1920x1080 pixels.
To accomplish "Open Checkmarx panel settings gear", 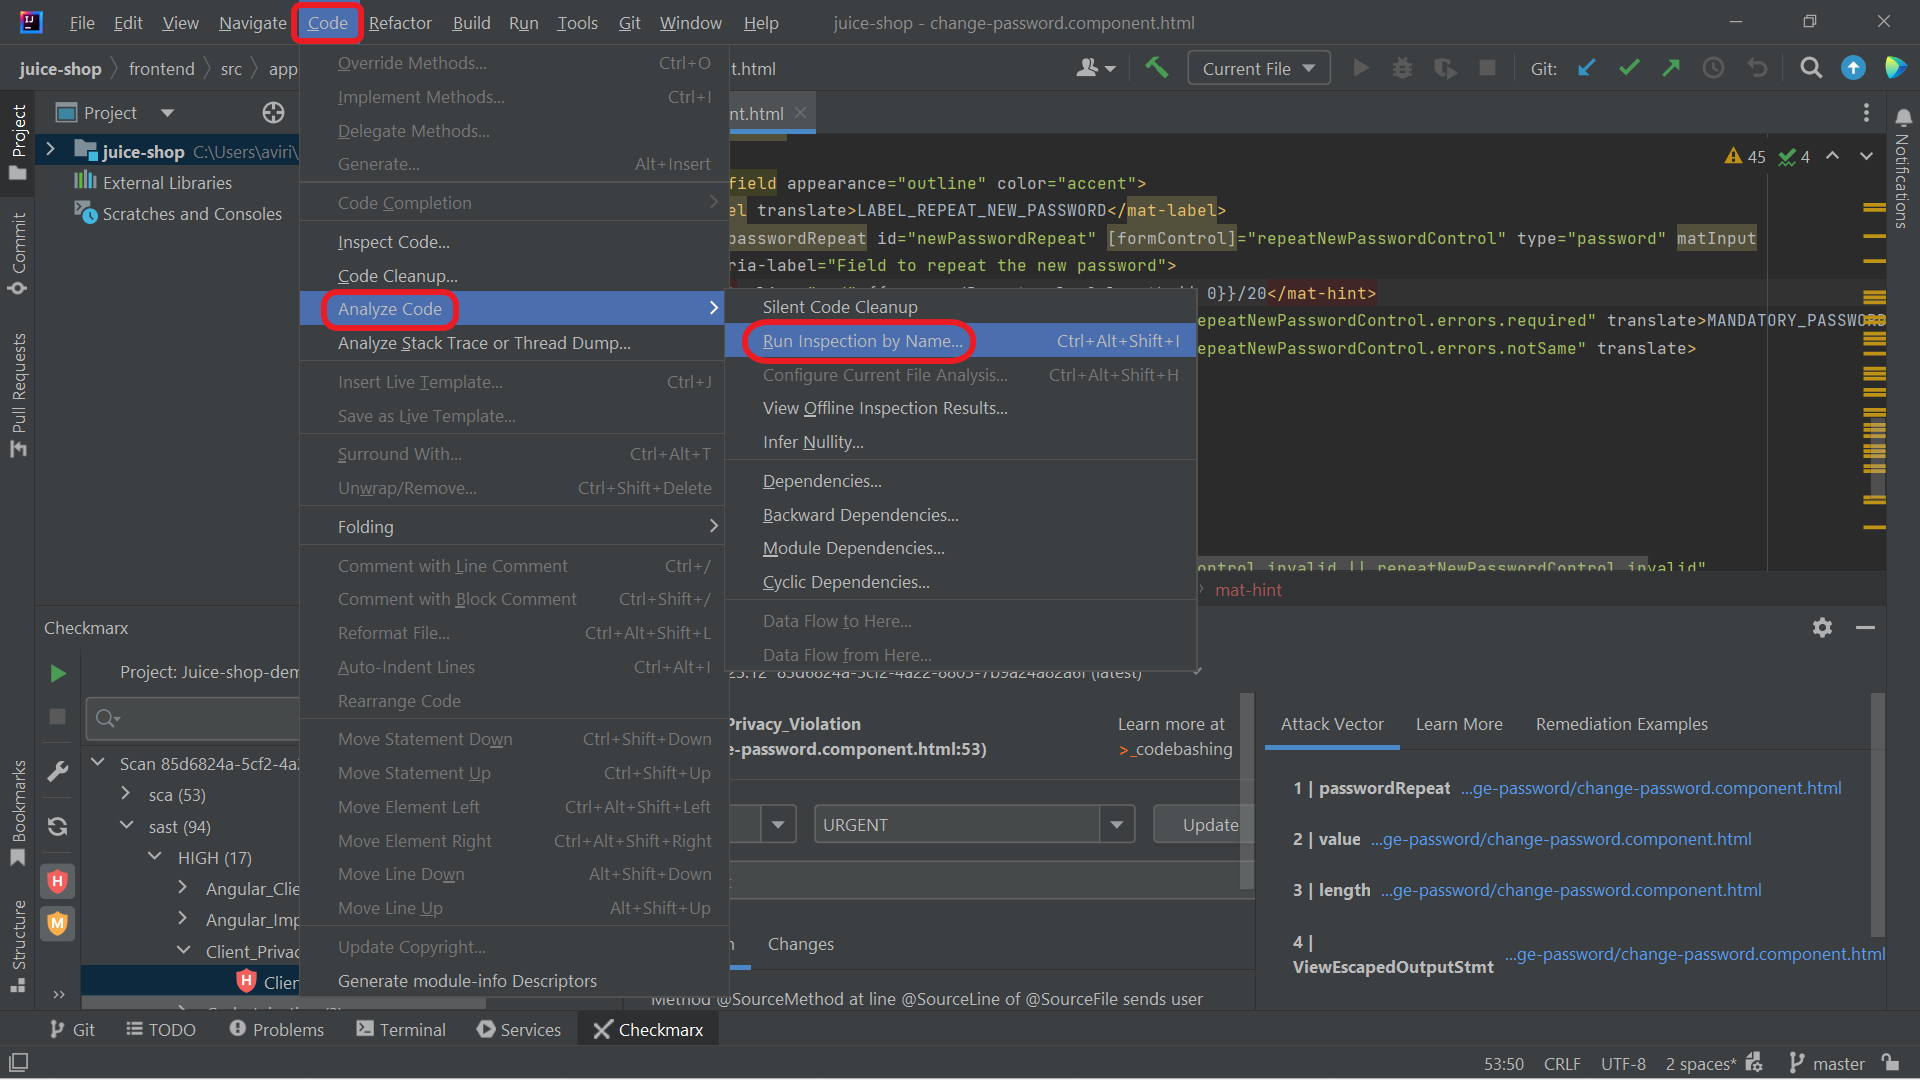I will click(x=1822, y=627).
